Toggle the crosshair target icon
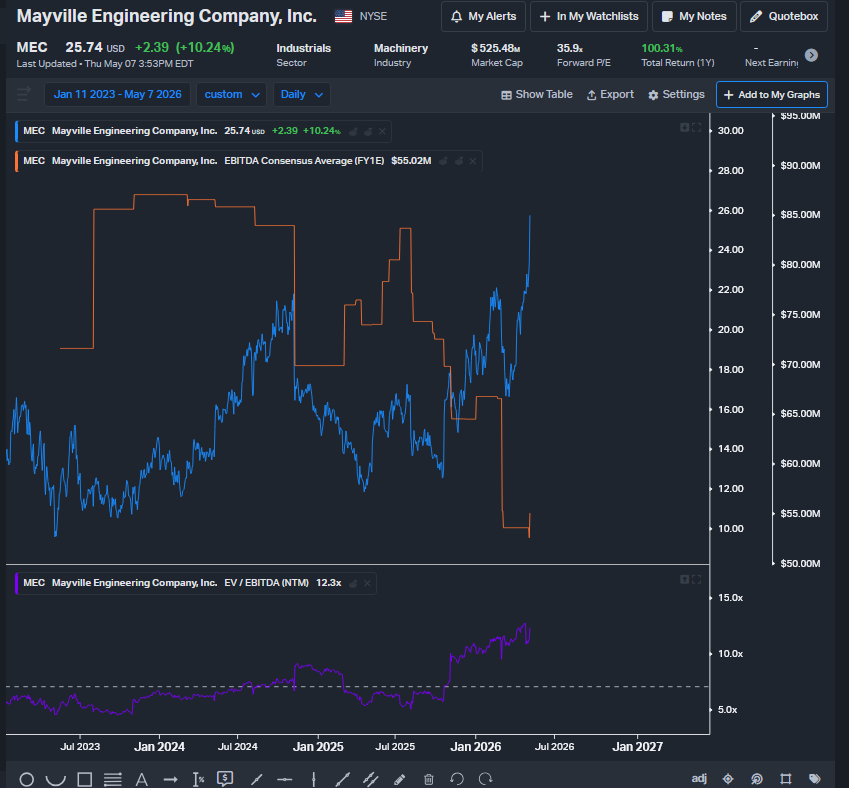Image resolution: width=849 pixels, height=788 pixels. (x=728, y=779)
